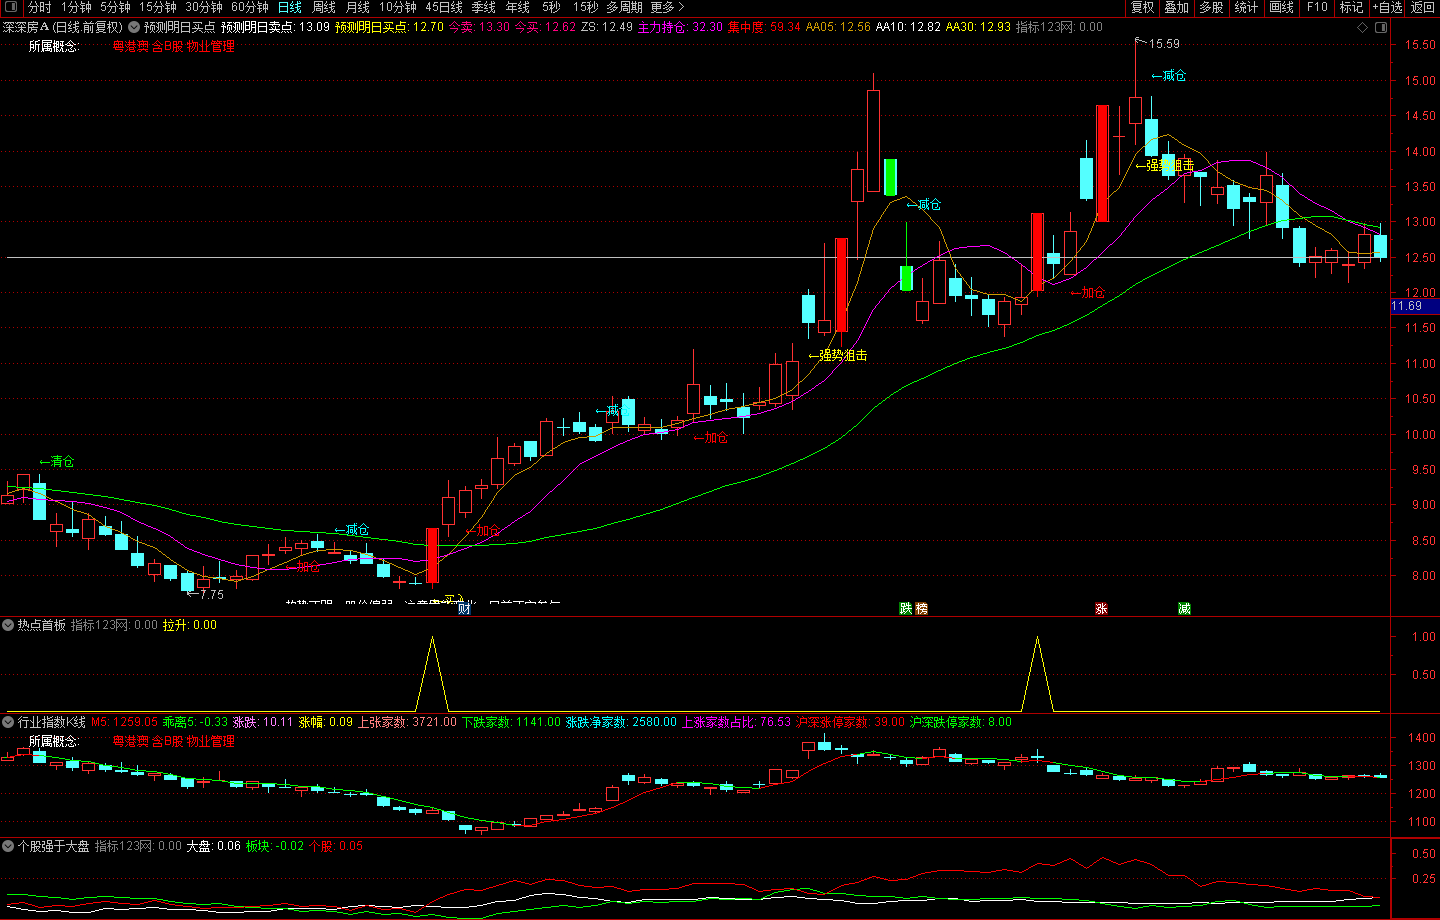Image resolution: width=1440 pixels, height=920 pixels.
Task: Click the 跌 event marker below chart
Action: pyautogui.click(x=906, y=608)
